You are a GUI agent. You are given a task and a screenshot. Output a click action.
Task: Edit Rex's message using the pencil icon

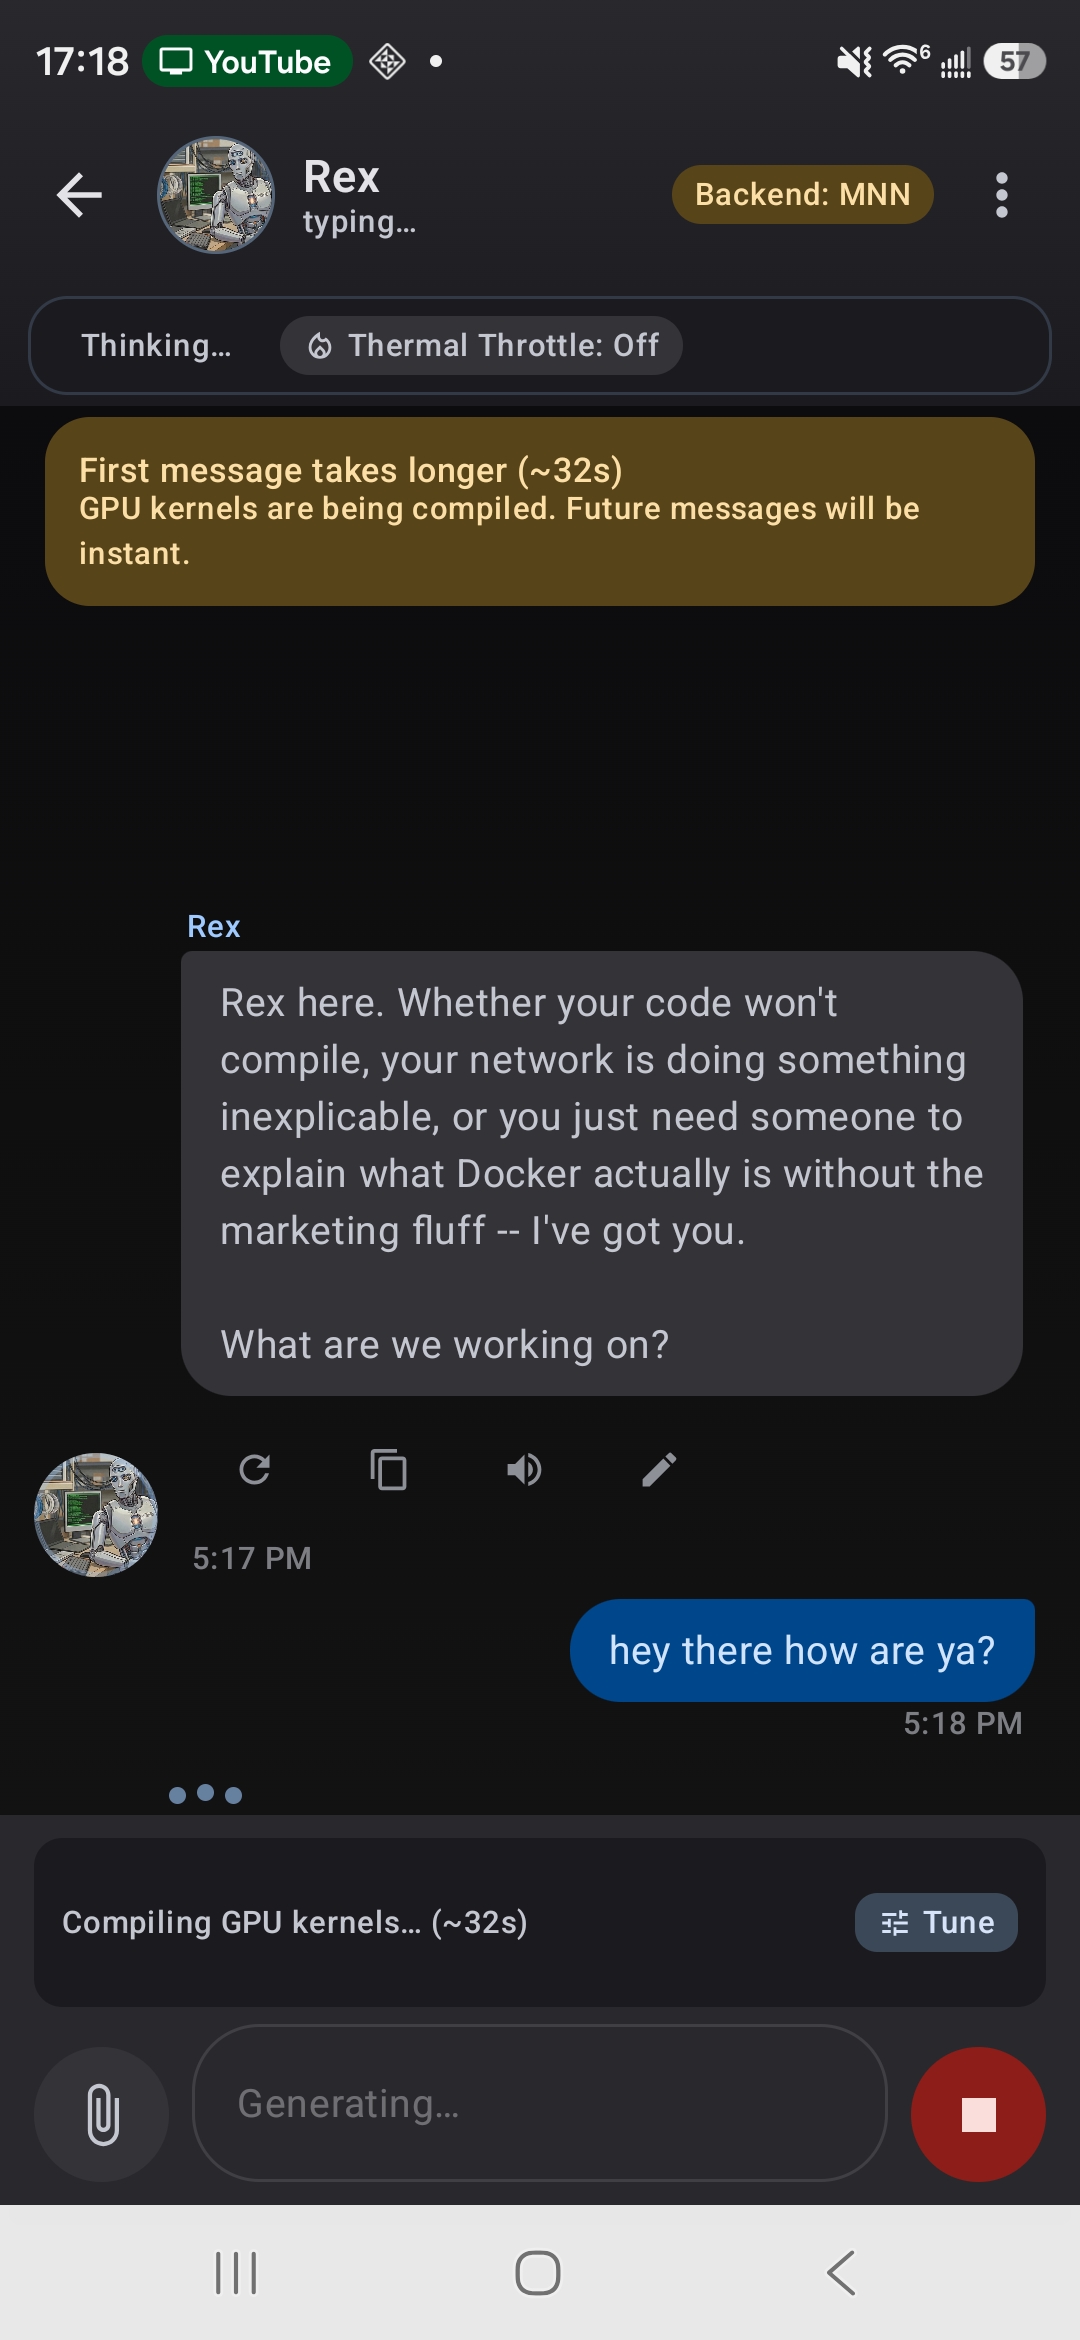(658, 1469)
